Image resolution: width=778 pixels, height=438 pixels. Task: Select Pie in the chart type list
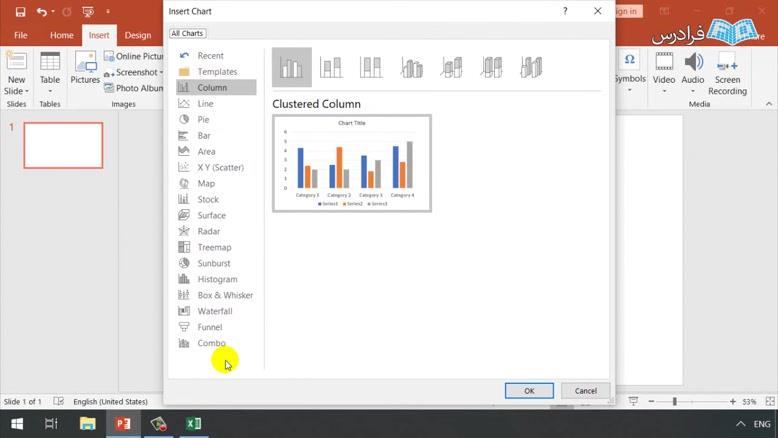click(203, 120)
